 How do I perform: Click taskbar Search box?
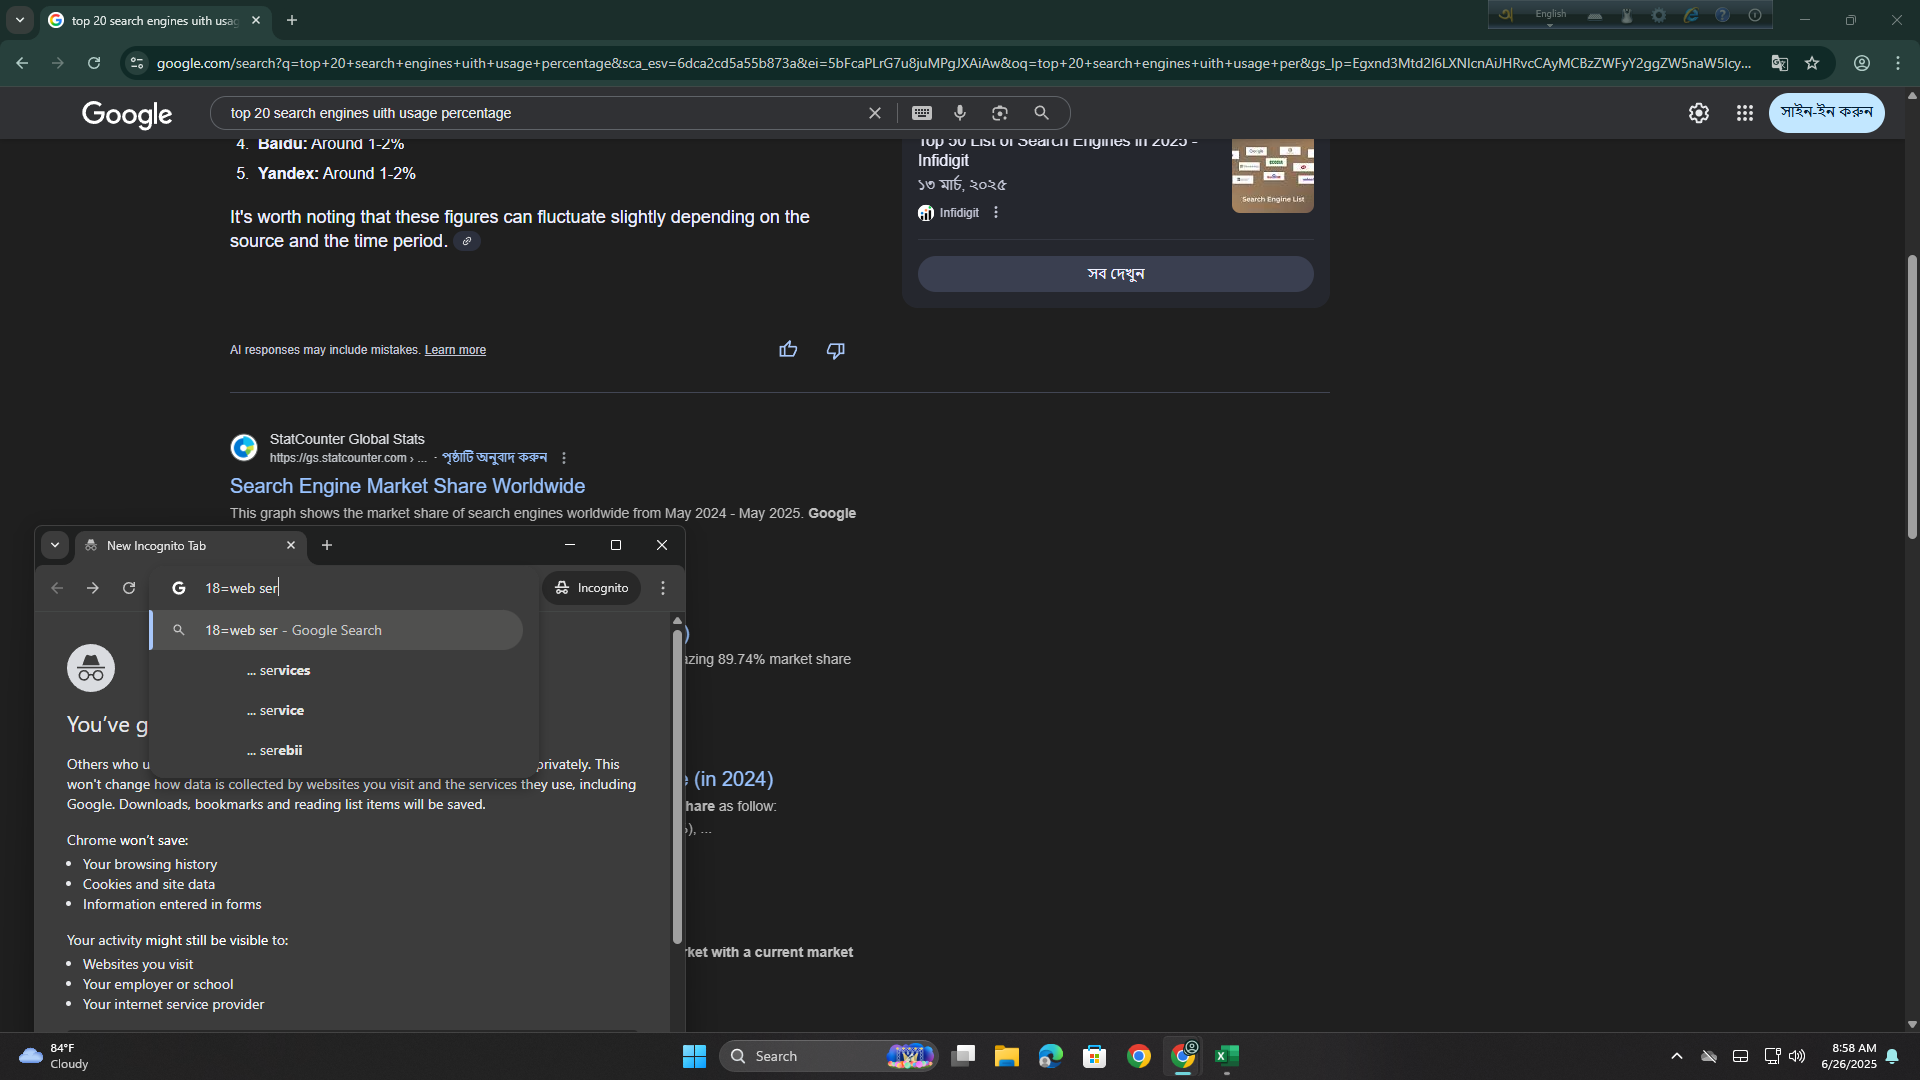[x=828, y=1056]
